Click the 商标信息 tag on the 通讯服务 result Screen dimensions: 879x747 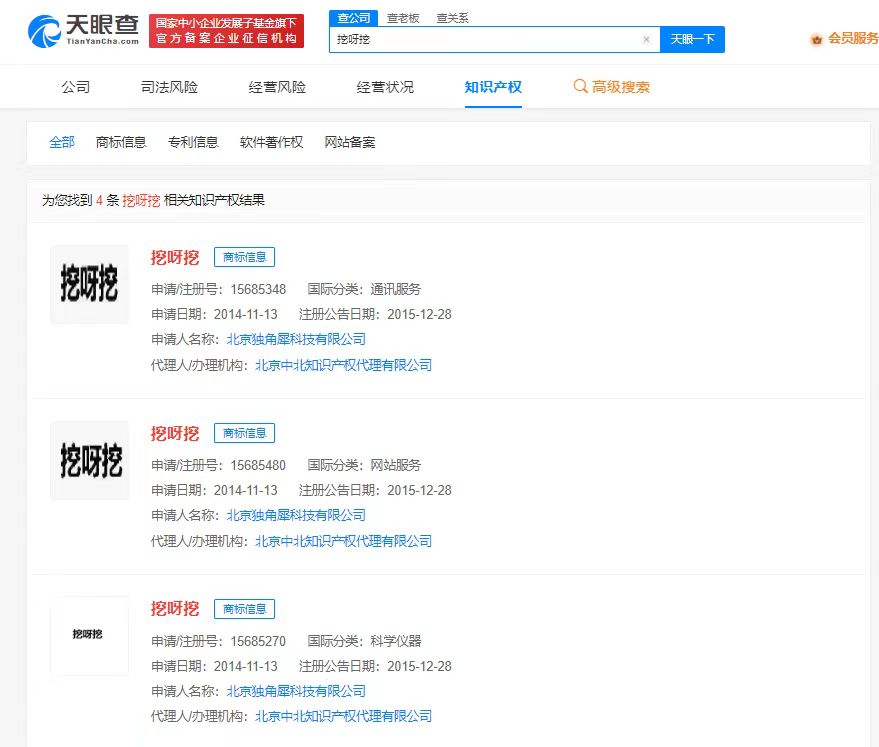244,257
